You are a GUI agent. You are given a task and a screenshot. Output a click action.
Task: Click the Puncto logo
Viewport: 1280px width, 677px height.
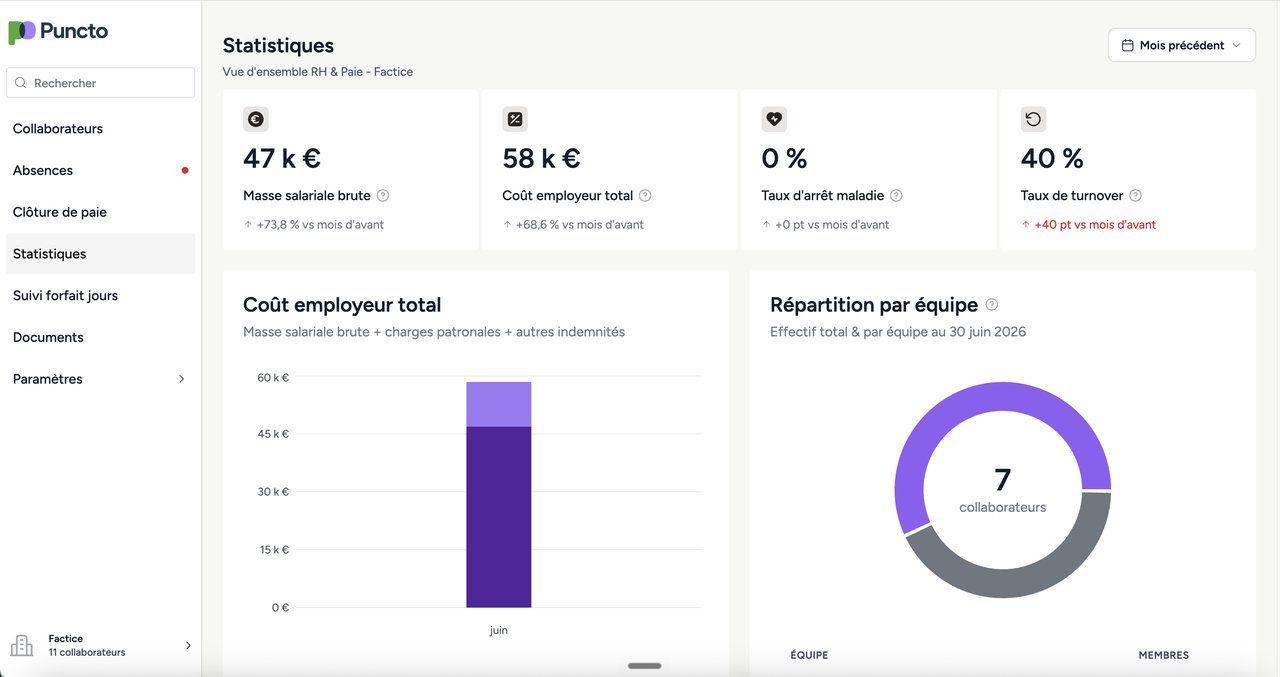coord(58,31)
